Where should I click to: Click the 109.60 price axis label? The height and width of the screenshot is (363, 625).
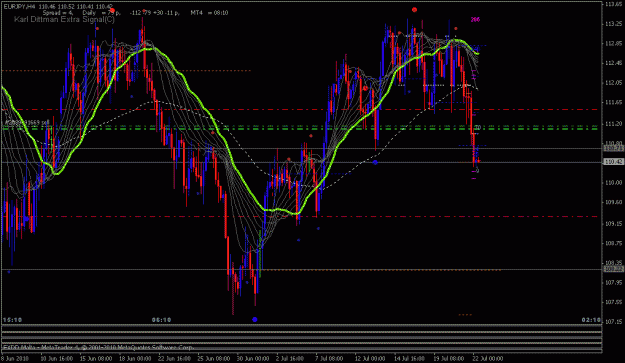(x=613, y=202)
